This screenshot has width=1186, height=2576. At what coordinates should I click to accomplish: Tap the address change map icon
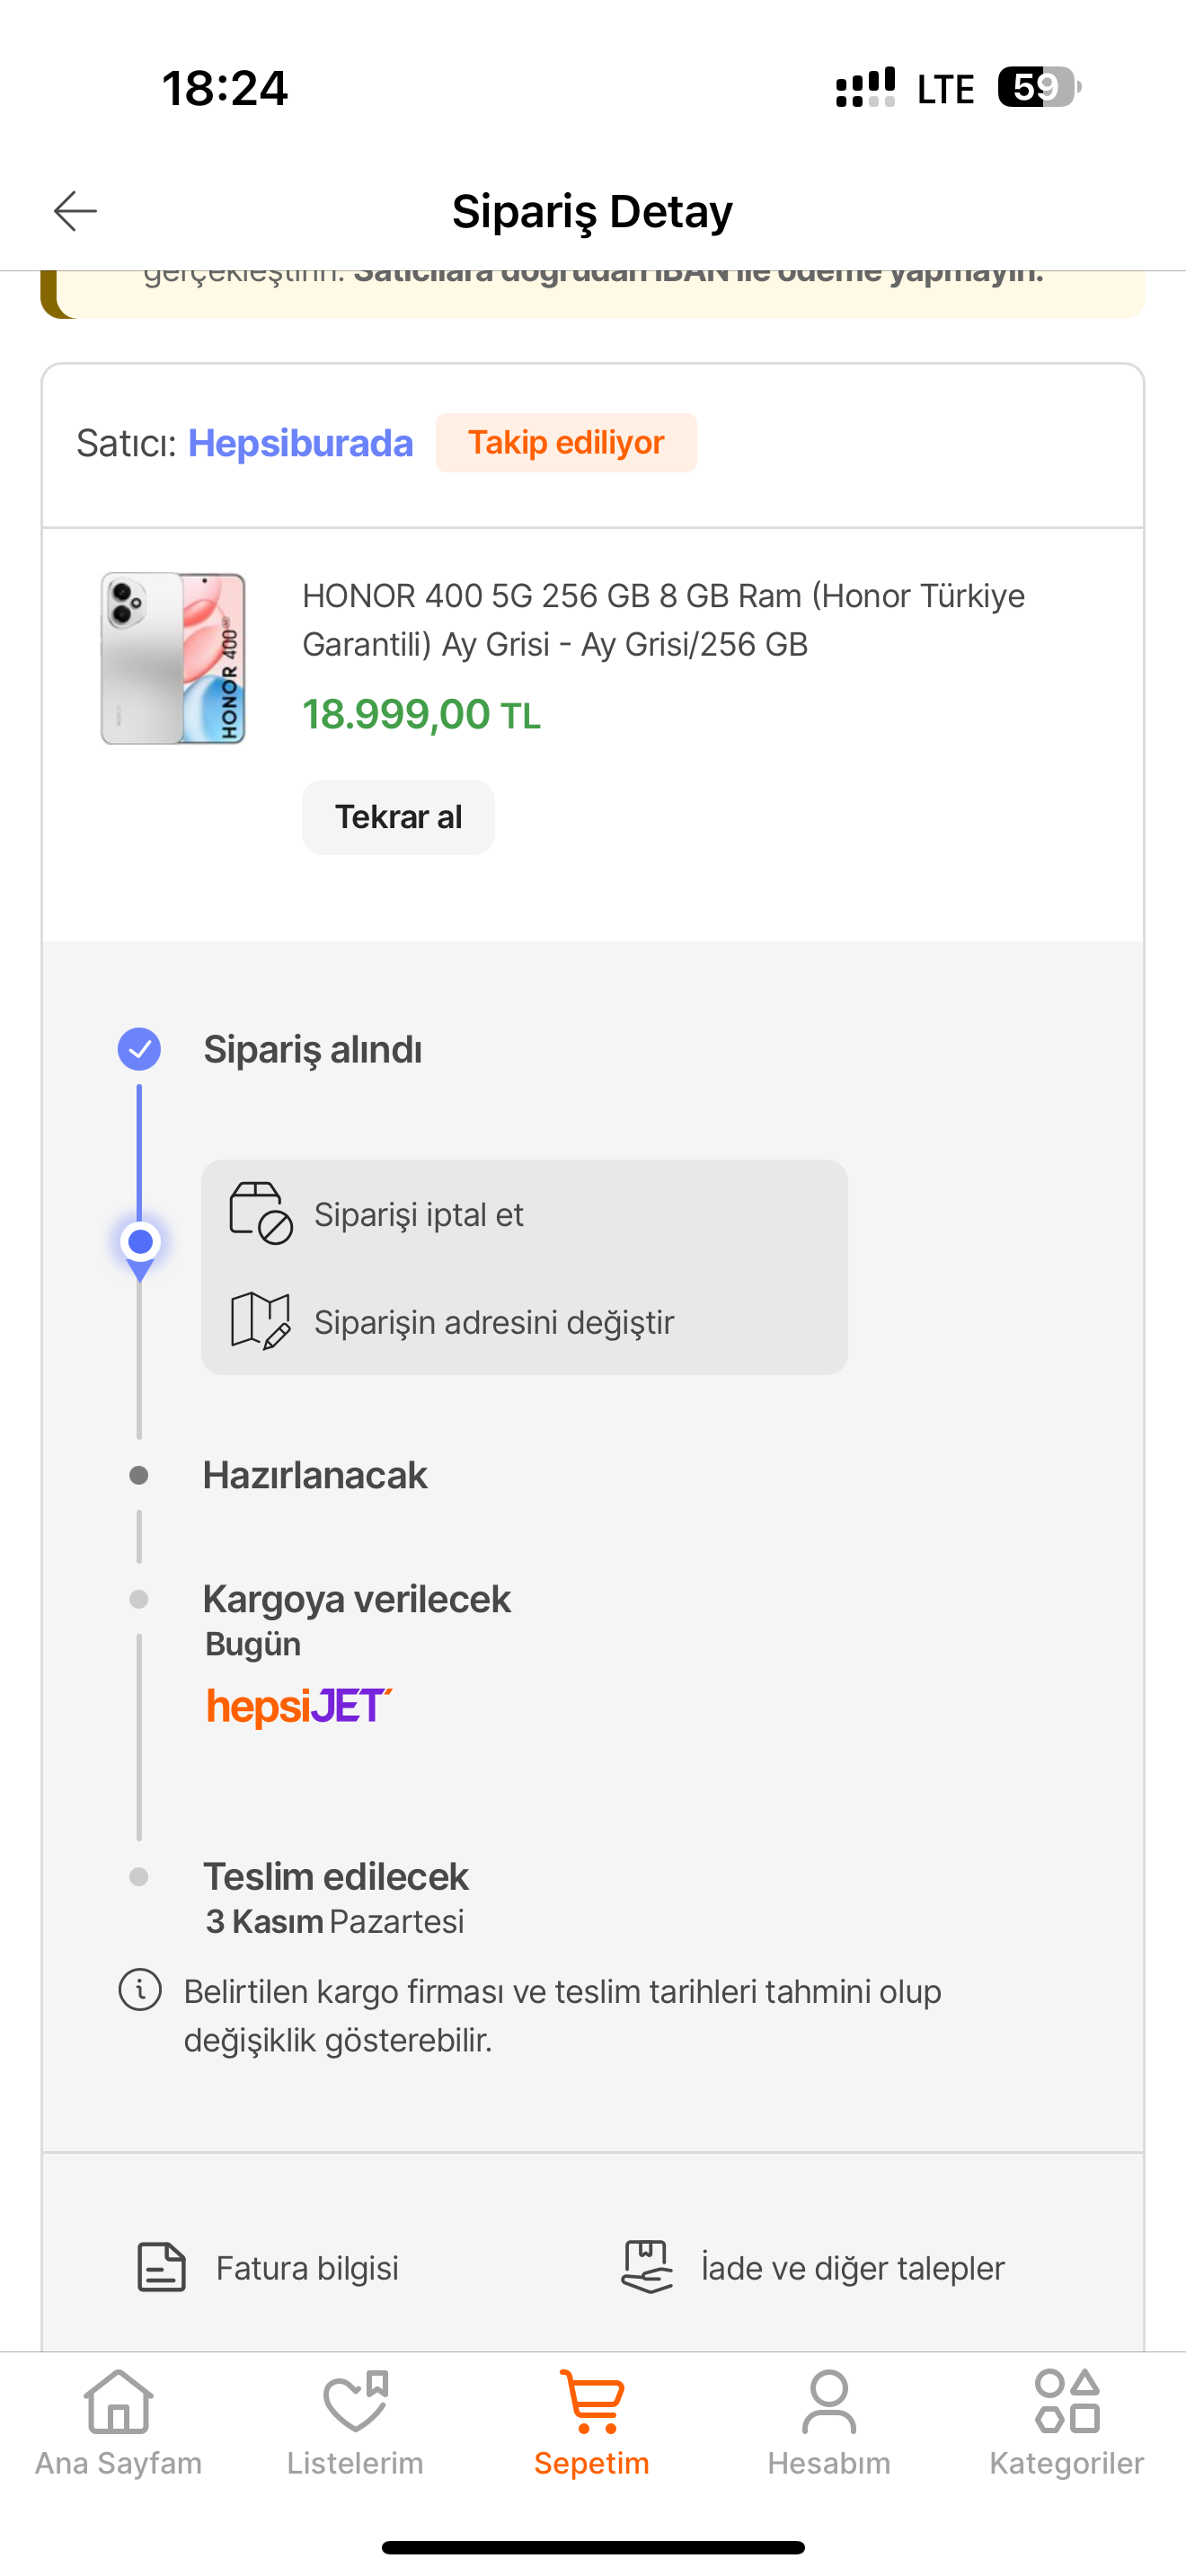pyautogui.click(x=260, y=1321)
